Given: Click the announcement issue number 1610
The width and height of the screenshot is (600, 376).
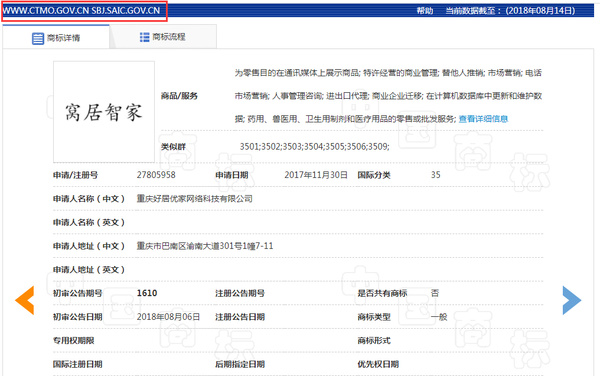Looking at the screenshot, I should click(147, 293).
